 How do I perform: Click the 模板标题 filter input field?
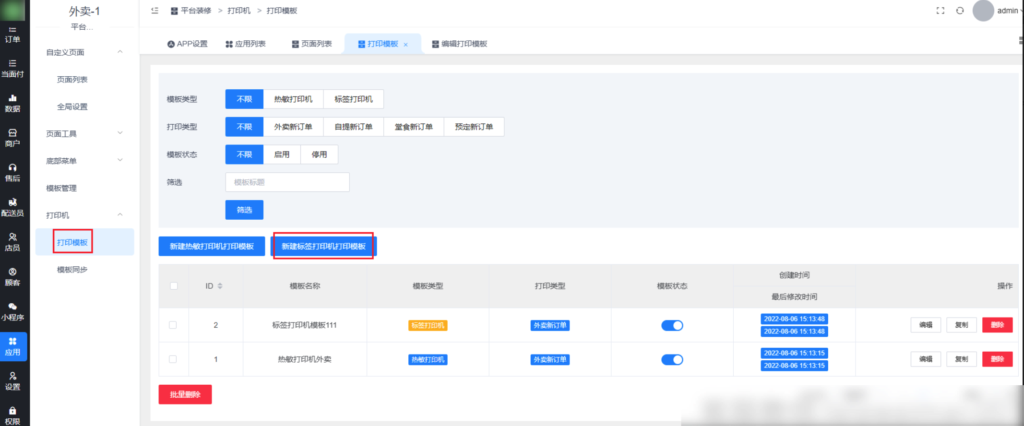[x=287, y=182]
